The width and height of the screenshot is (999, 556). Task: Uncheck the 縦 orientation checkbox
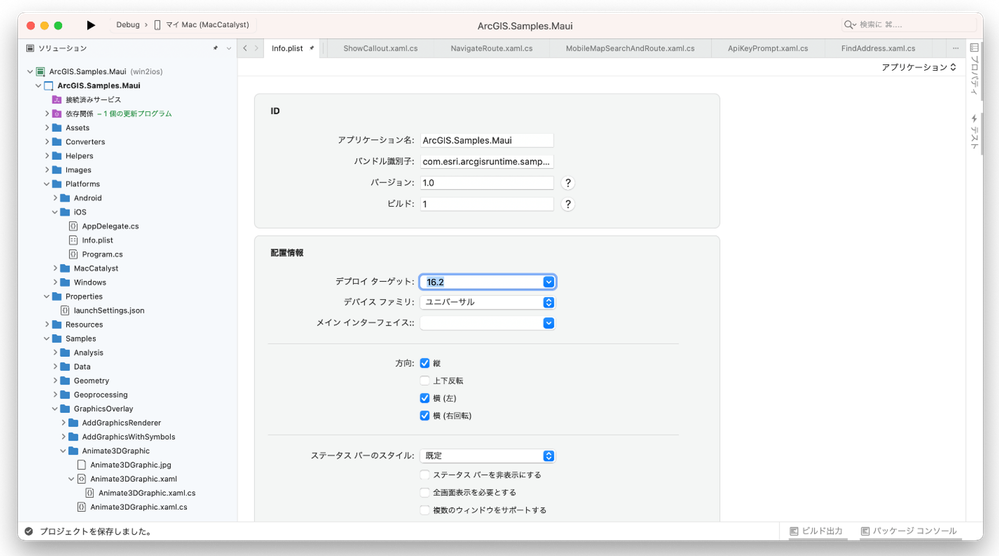click(x=425, y=363)
